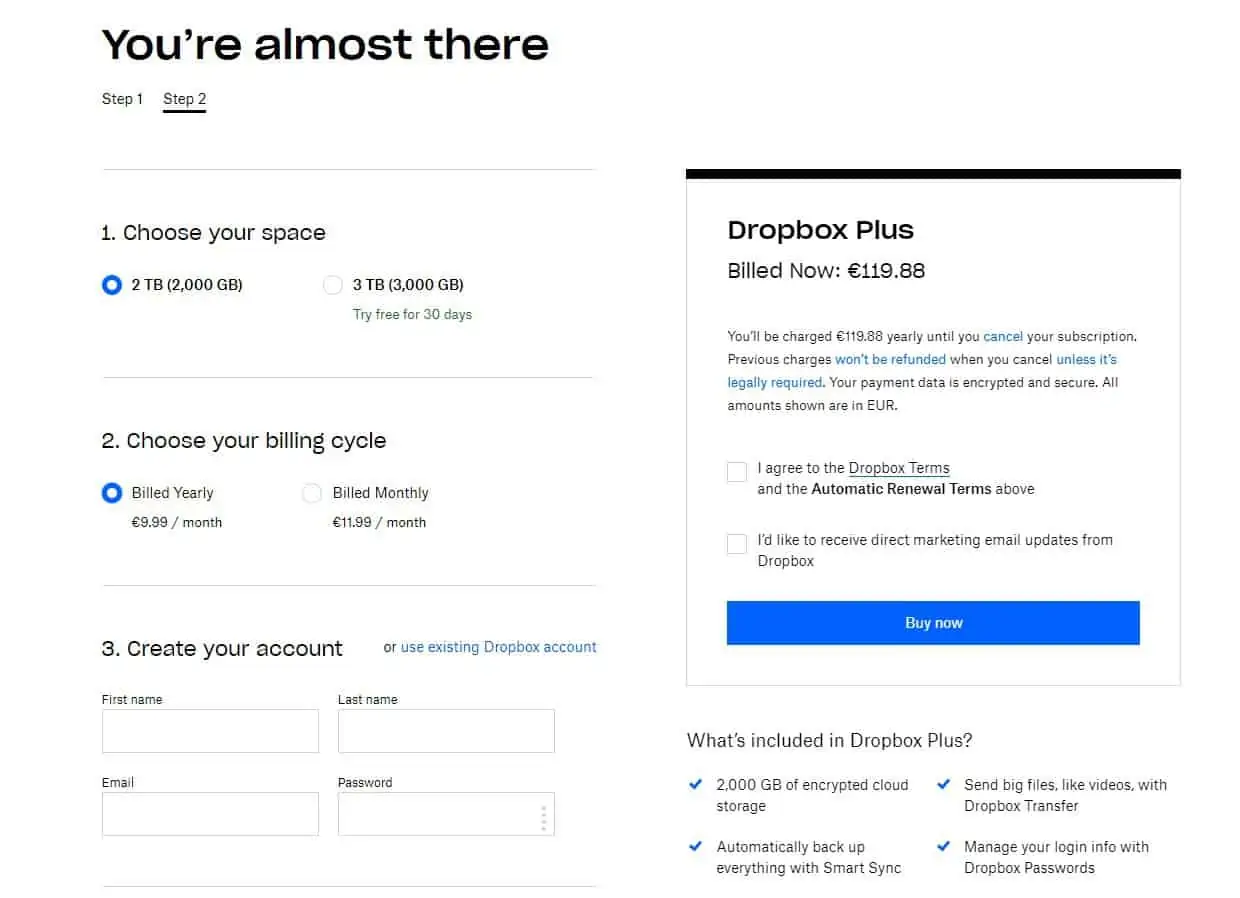Click into the Email input field

(x=210, y=814)
